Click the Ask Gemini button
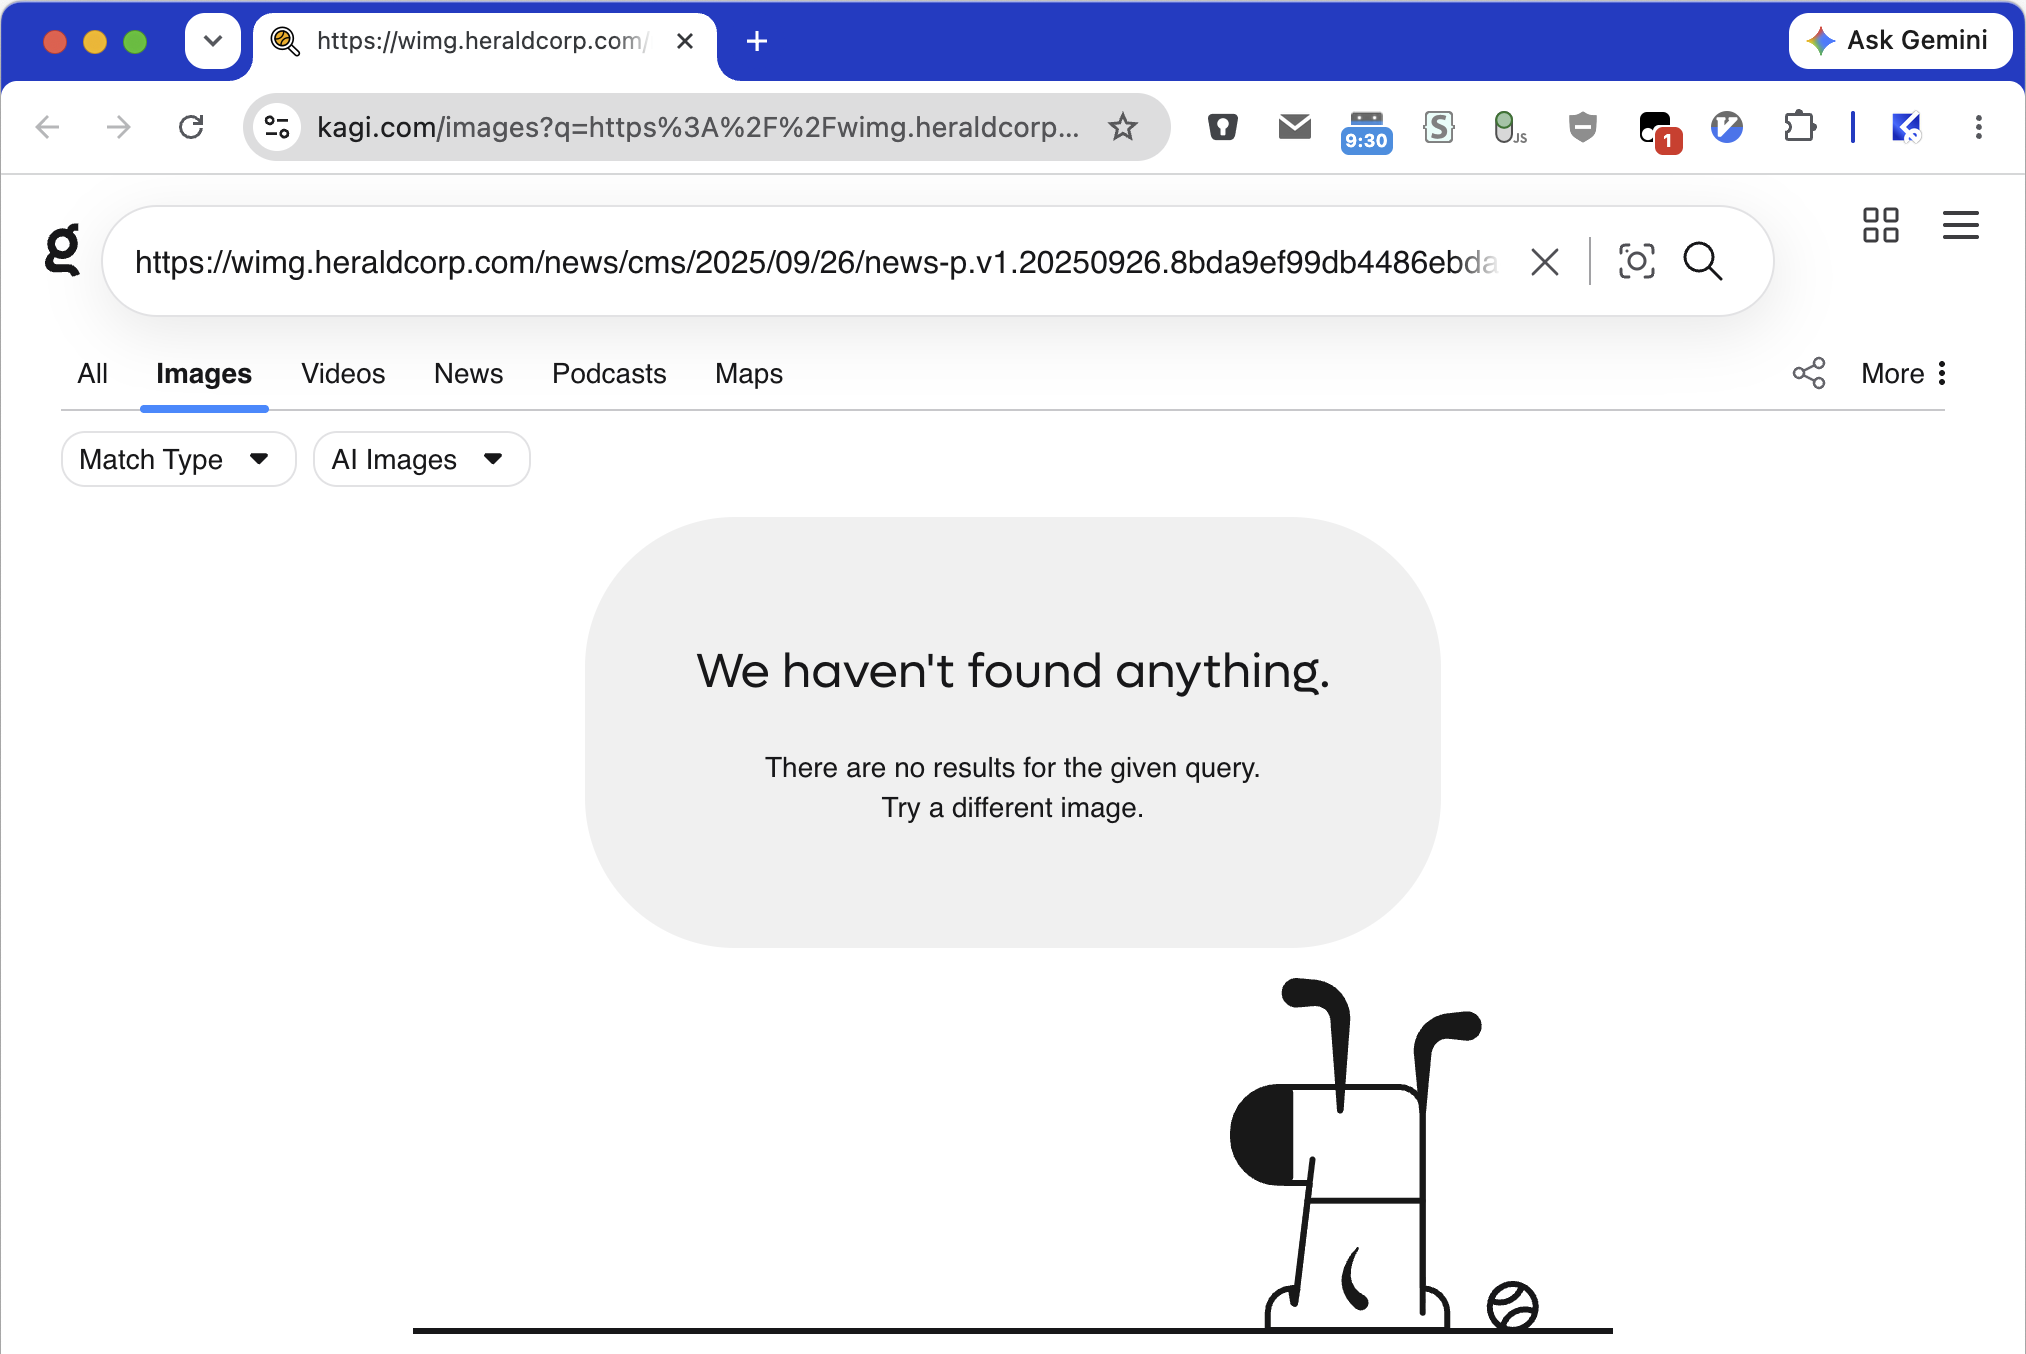Viewport: 2026px width, 1354px height. click(1900, 41)
